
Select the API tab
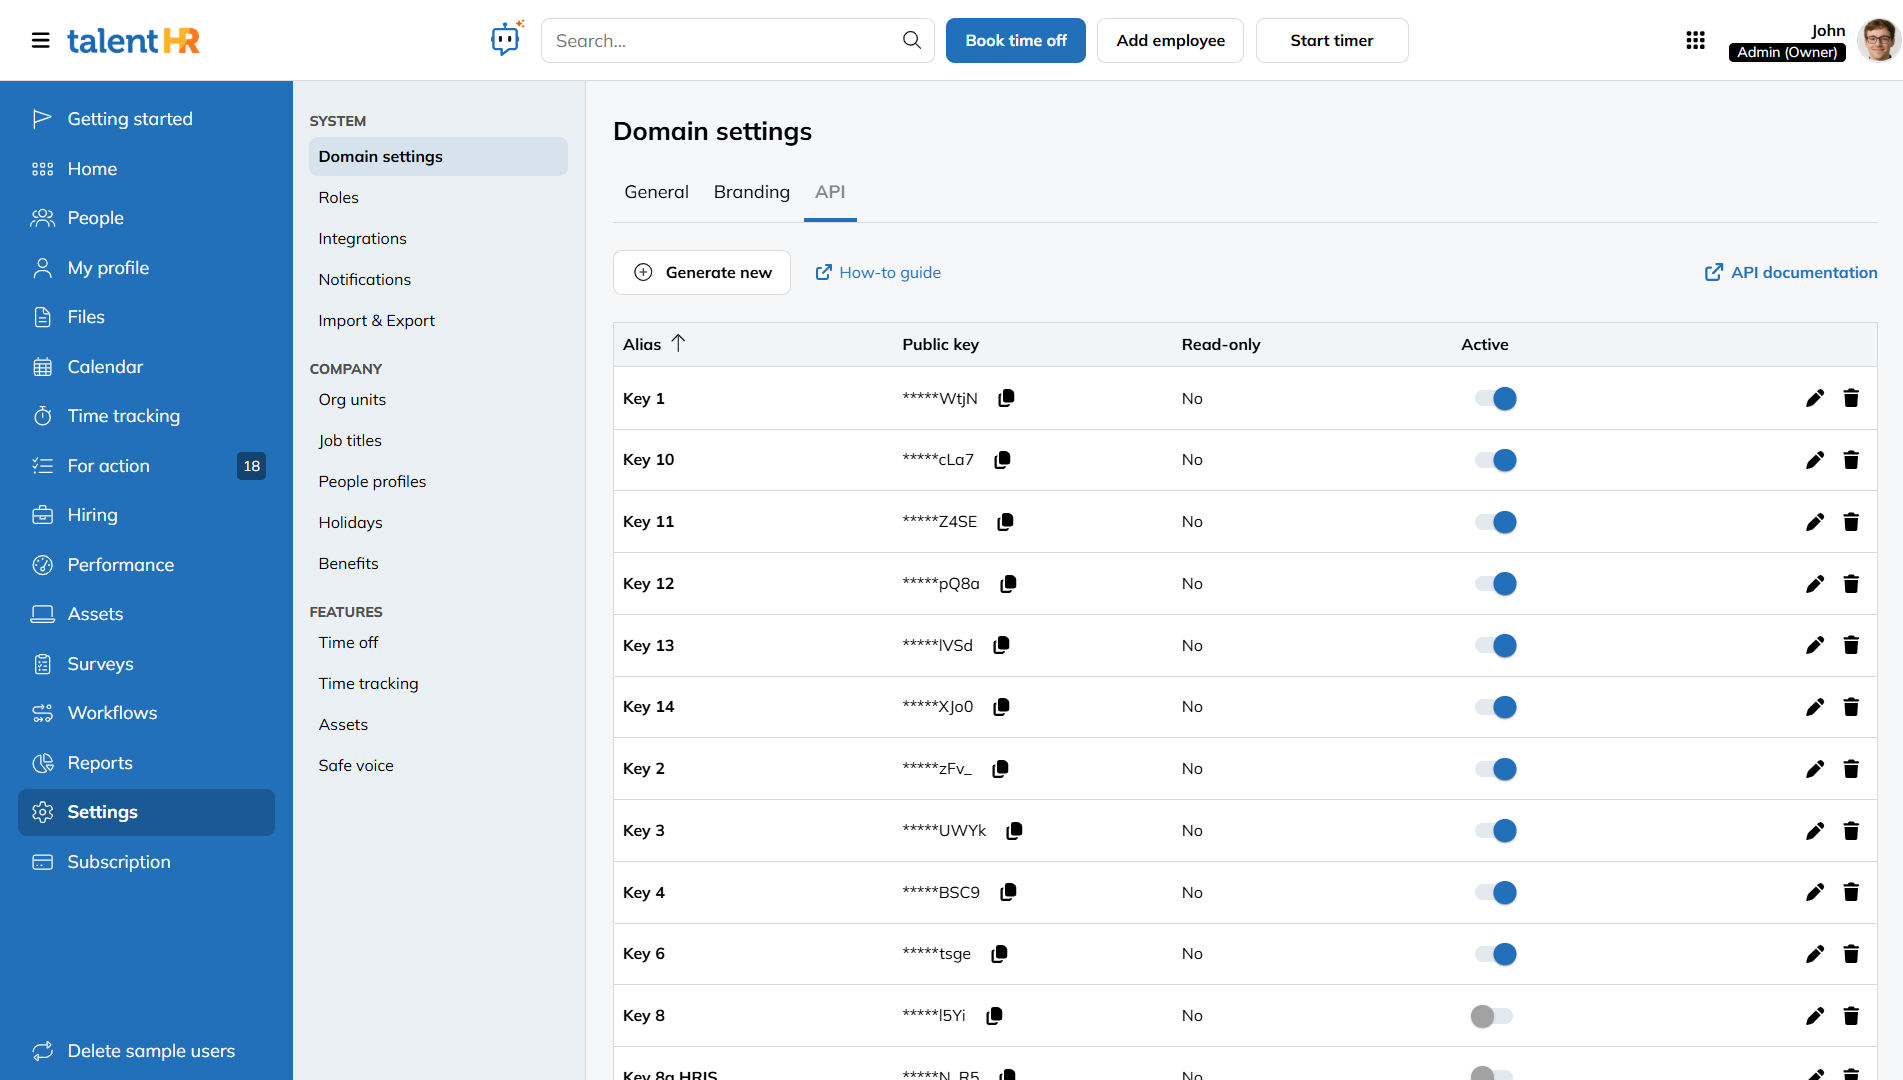[830, 192]
